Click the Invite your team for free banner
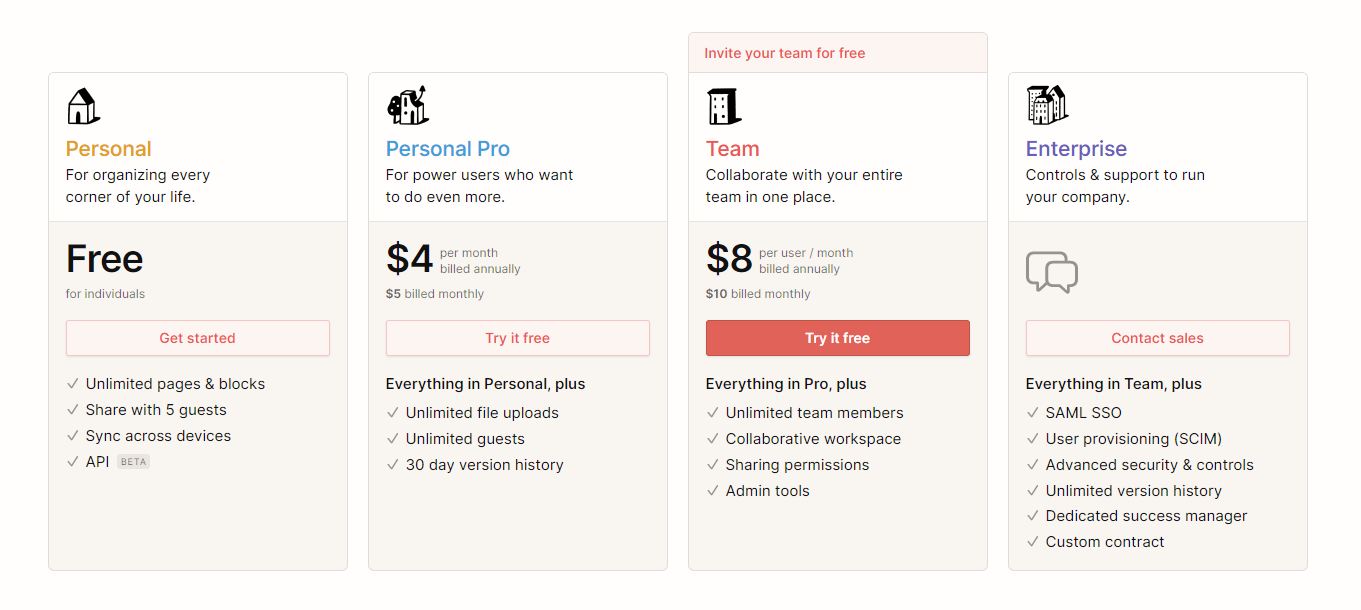 pyautogui.click(x=838, y=53)
